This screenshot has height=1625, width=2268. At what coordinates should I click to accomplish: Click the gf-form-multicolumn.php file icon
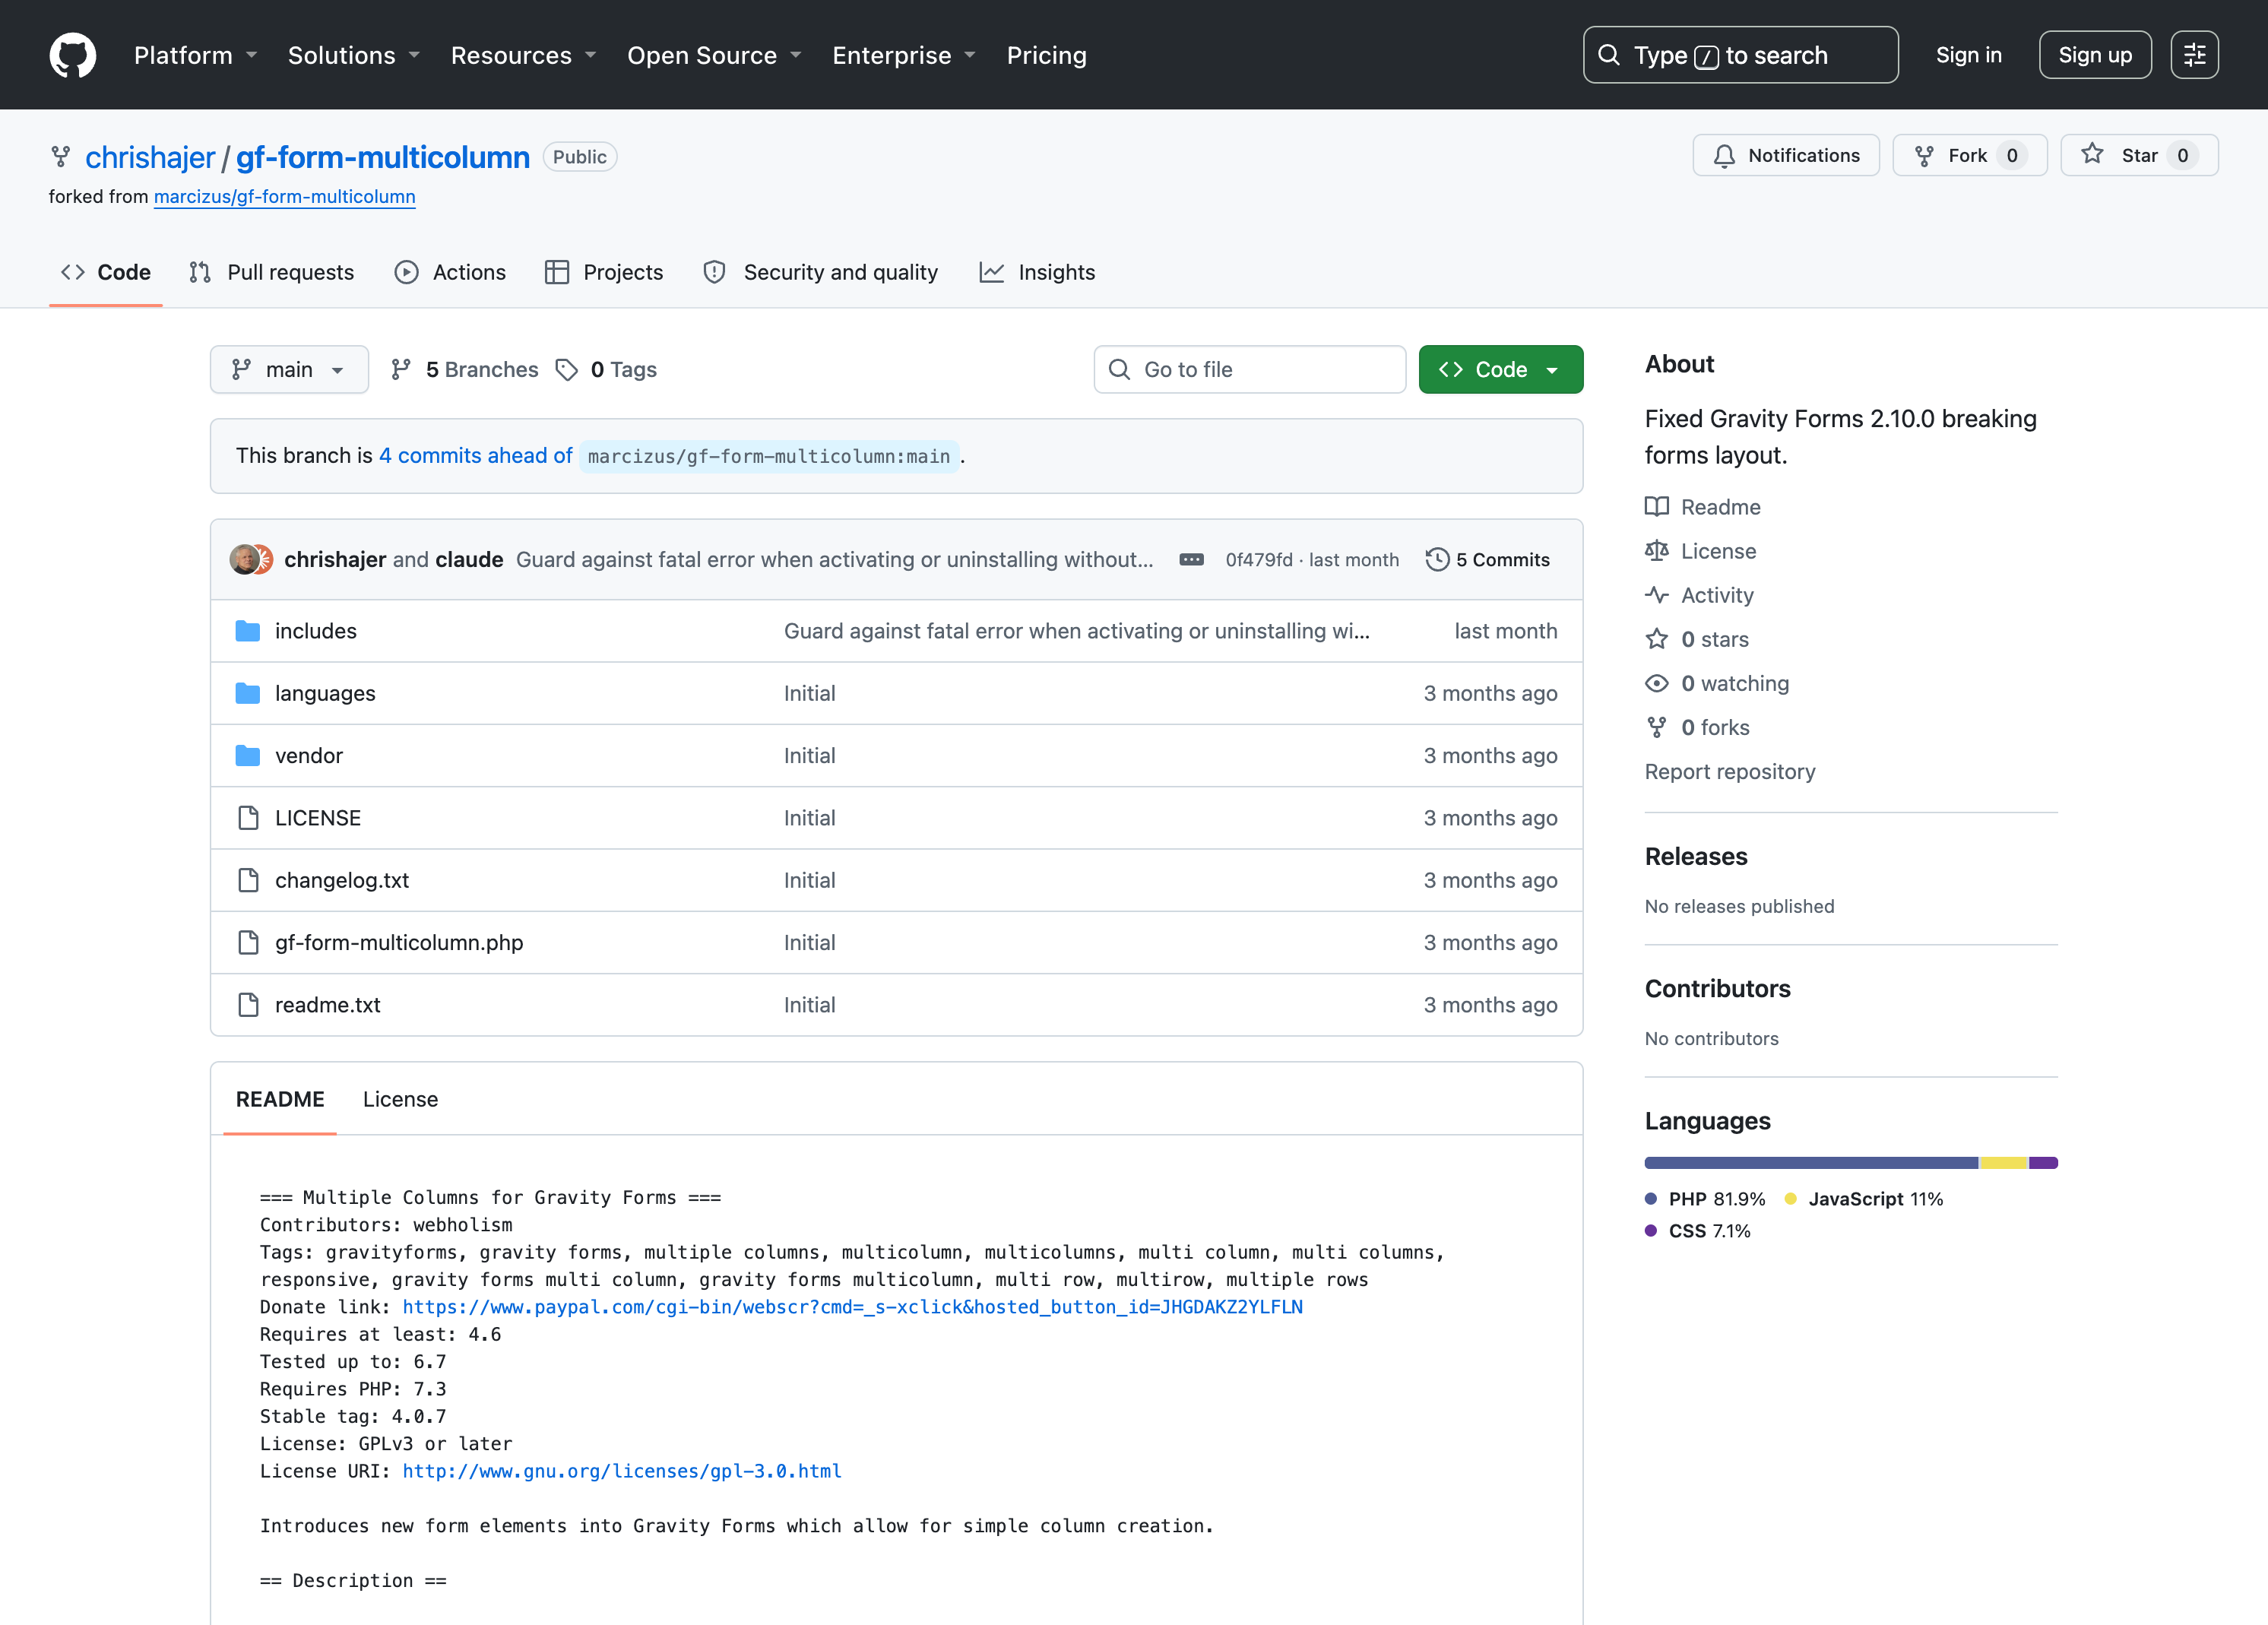click(248, 942)
